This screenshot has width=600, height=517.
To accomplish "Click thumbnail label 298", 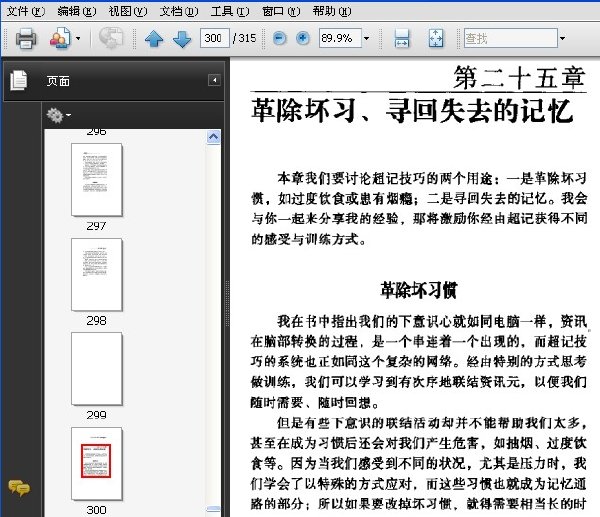I will coord(96,321).
